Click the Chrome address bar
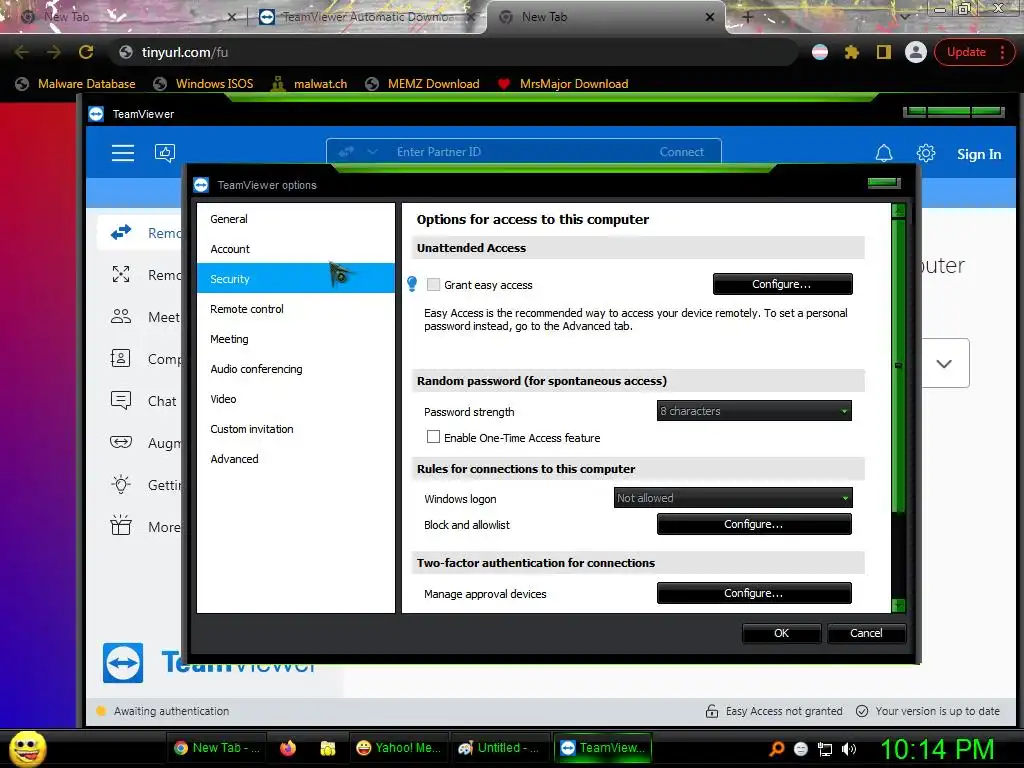This screenshot has width=1024, height=768. 455,52
